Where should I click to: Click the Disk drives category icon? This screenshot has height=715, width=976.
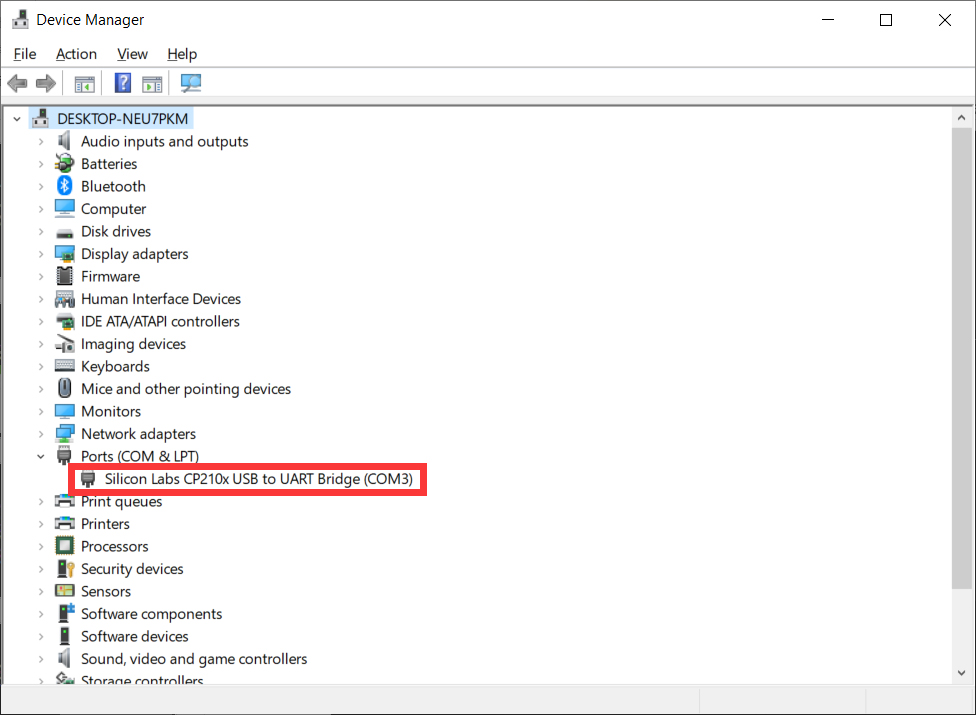pos(65,233)
